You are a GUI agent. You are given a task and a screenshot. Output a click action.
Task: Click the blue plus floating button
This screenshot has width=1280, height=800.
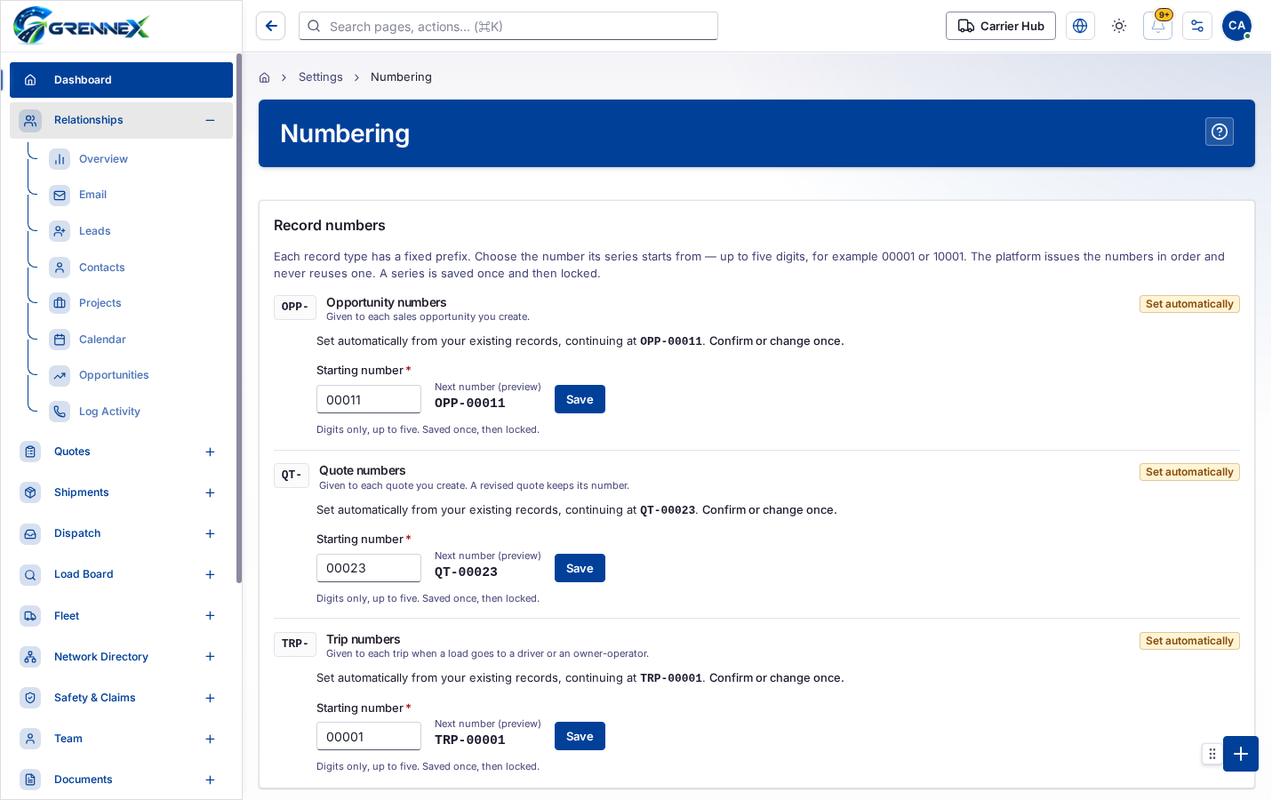pyautogui.click(x=1240, y=754)
